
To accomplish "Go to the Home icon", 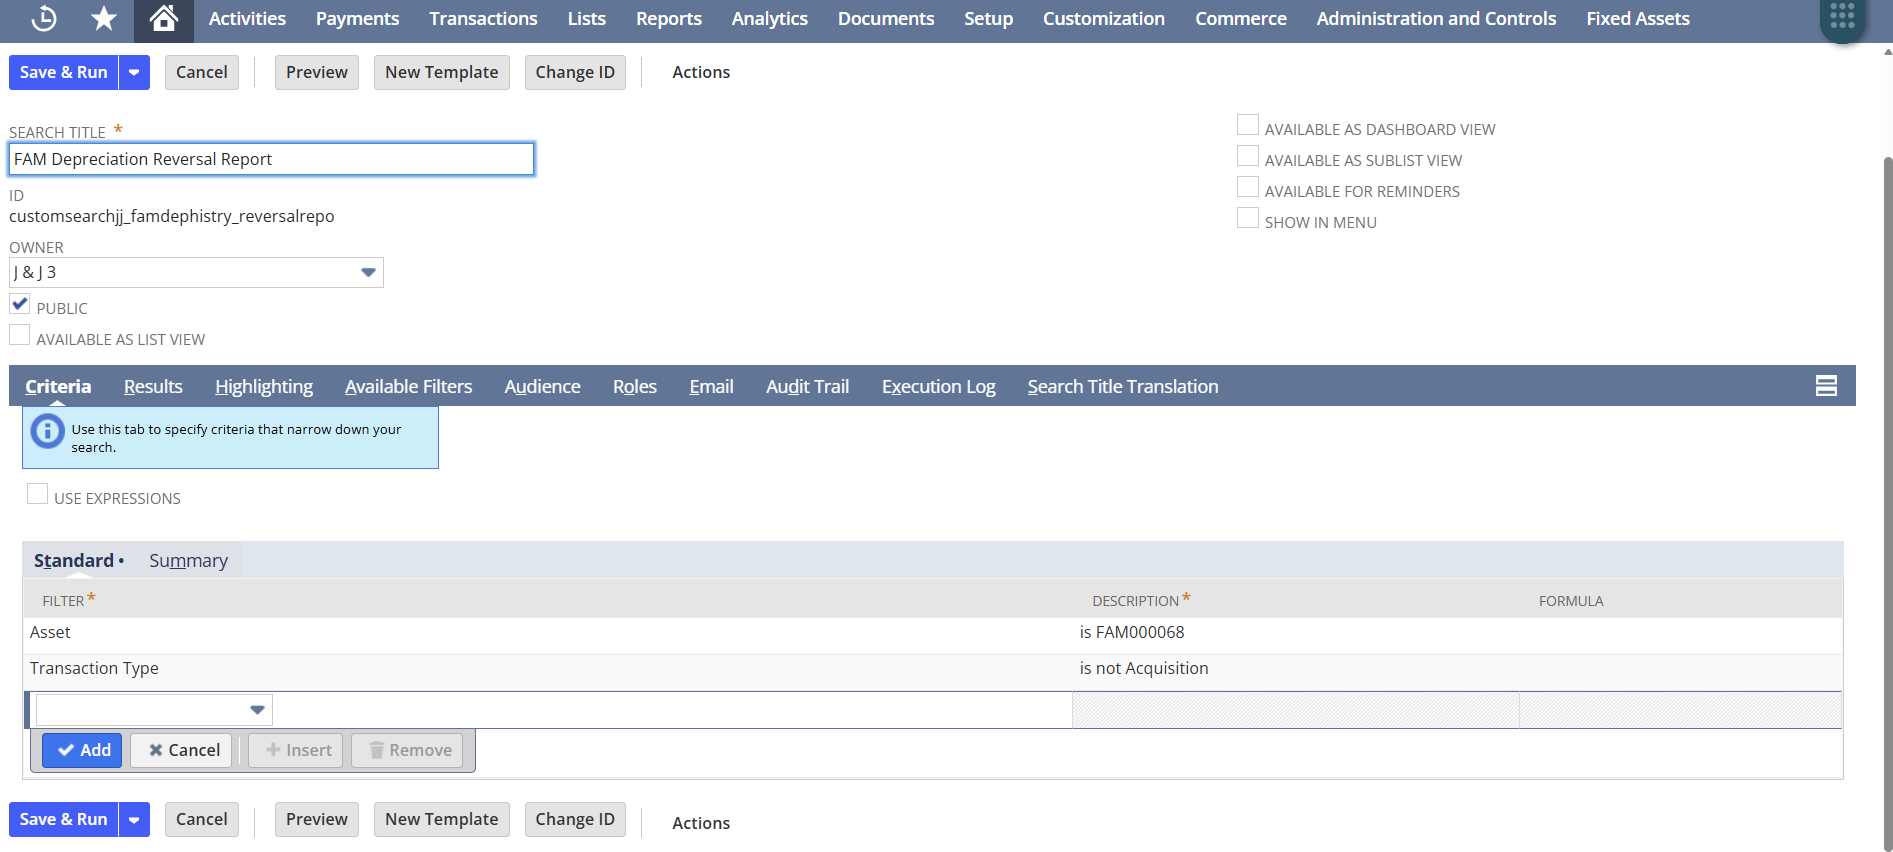I will [163, 18].
